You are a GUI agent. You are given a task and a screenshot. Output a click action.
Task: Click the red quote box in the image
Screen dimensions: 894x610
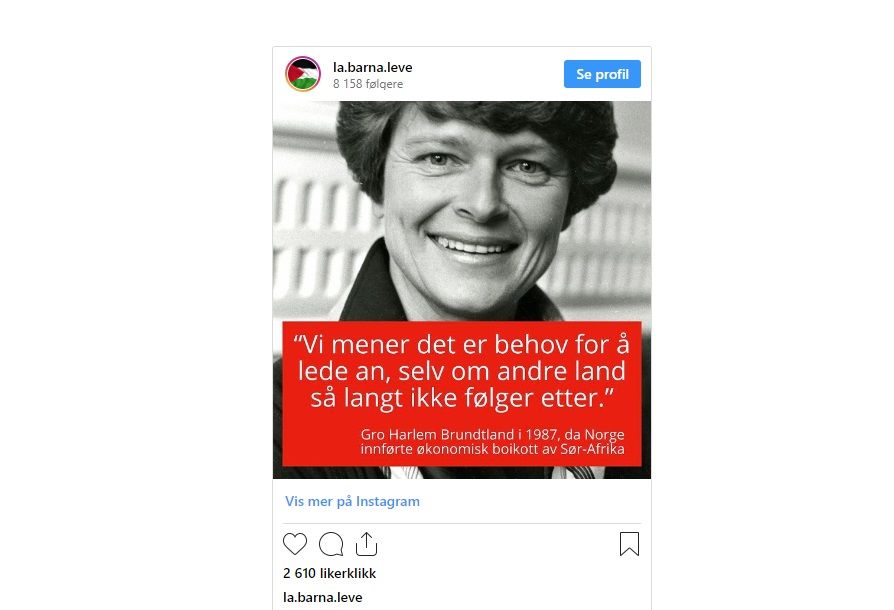(462, 393)
